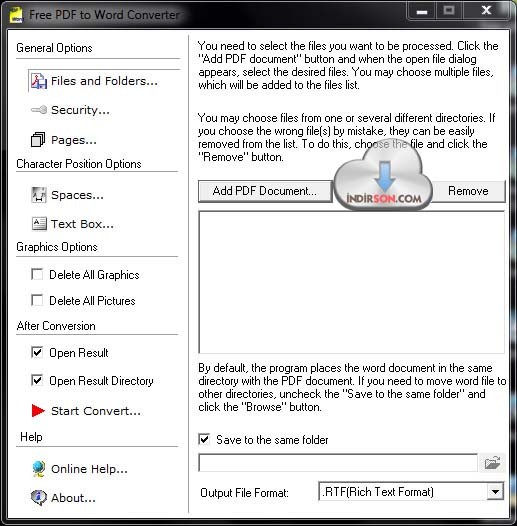This screenshot has width=517, height=526.
Task: Click the output folder path field
Action: 338,463
